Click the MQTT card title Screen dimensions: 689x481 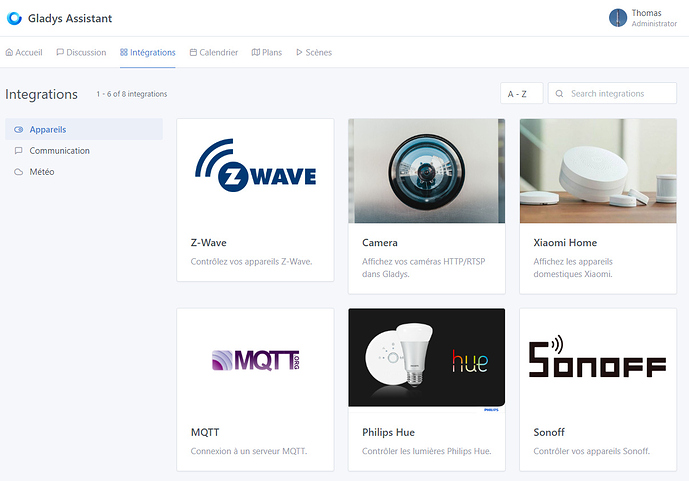click(205, 432)
